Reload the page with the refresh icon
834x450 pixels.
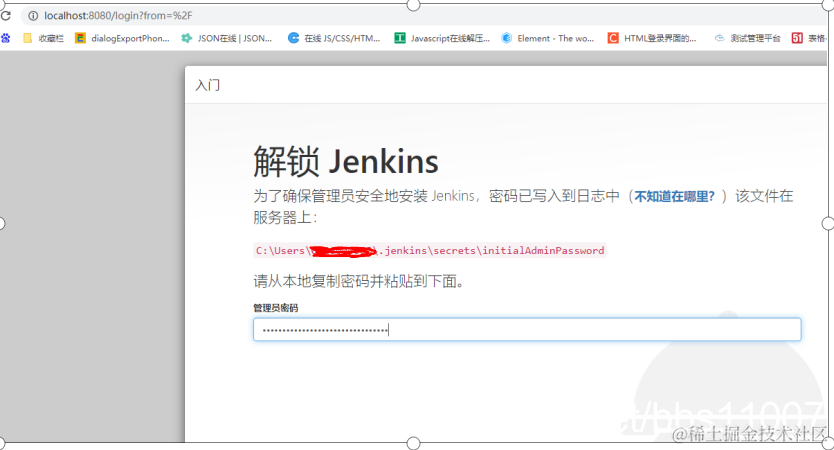(x=6, y=16)
